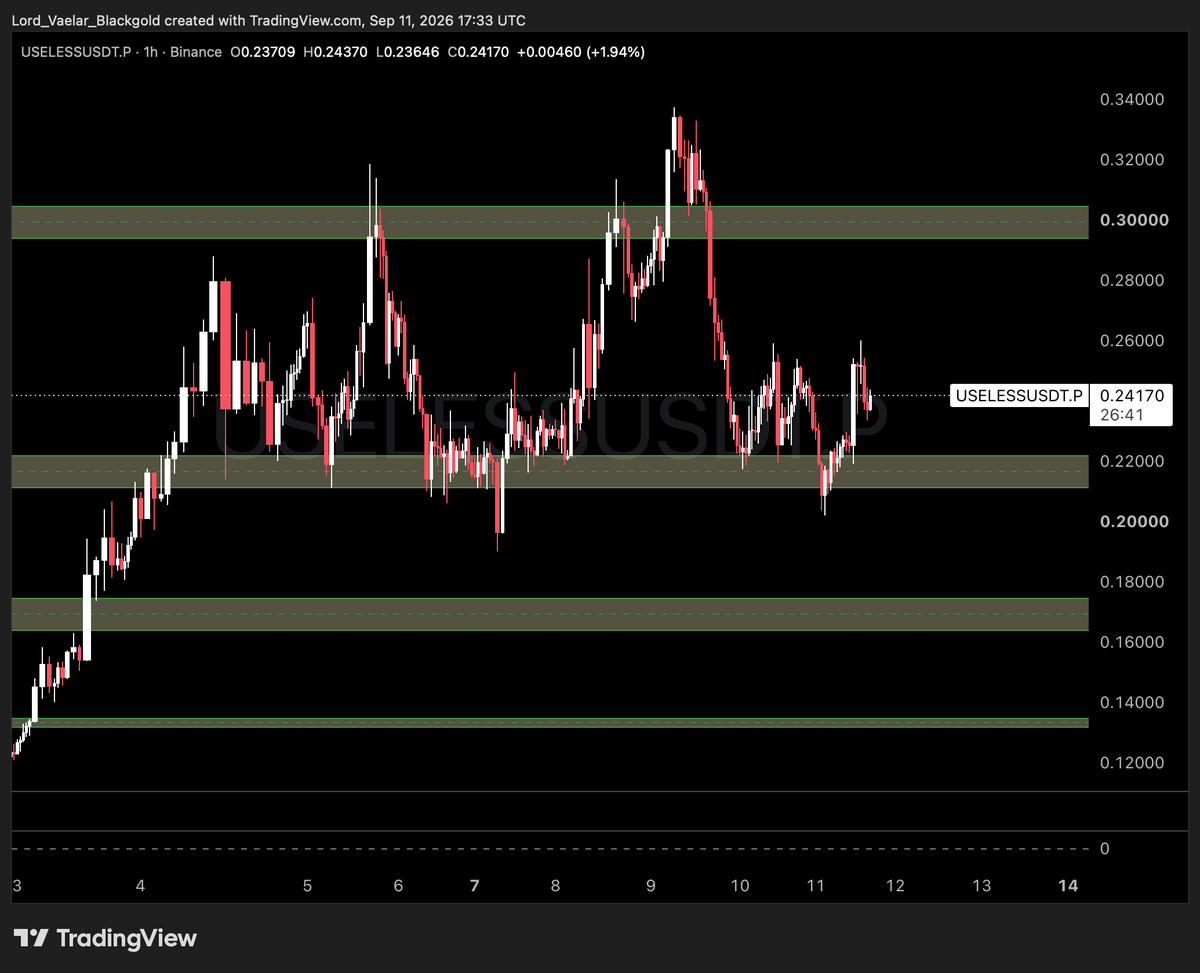The width and height of the screenshot is (1200, 973).
Task: Click date label 4 on the time axis
Action: coord(141,886)
